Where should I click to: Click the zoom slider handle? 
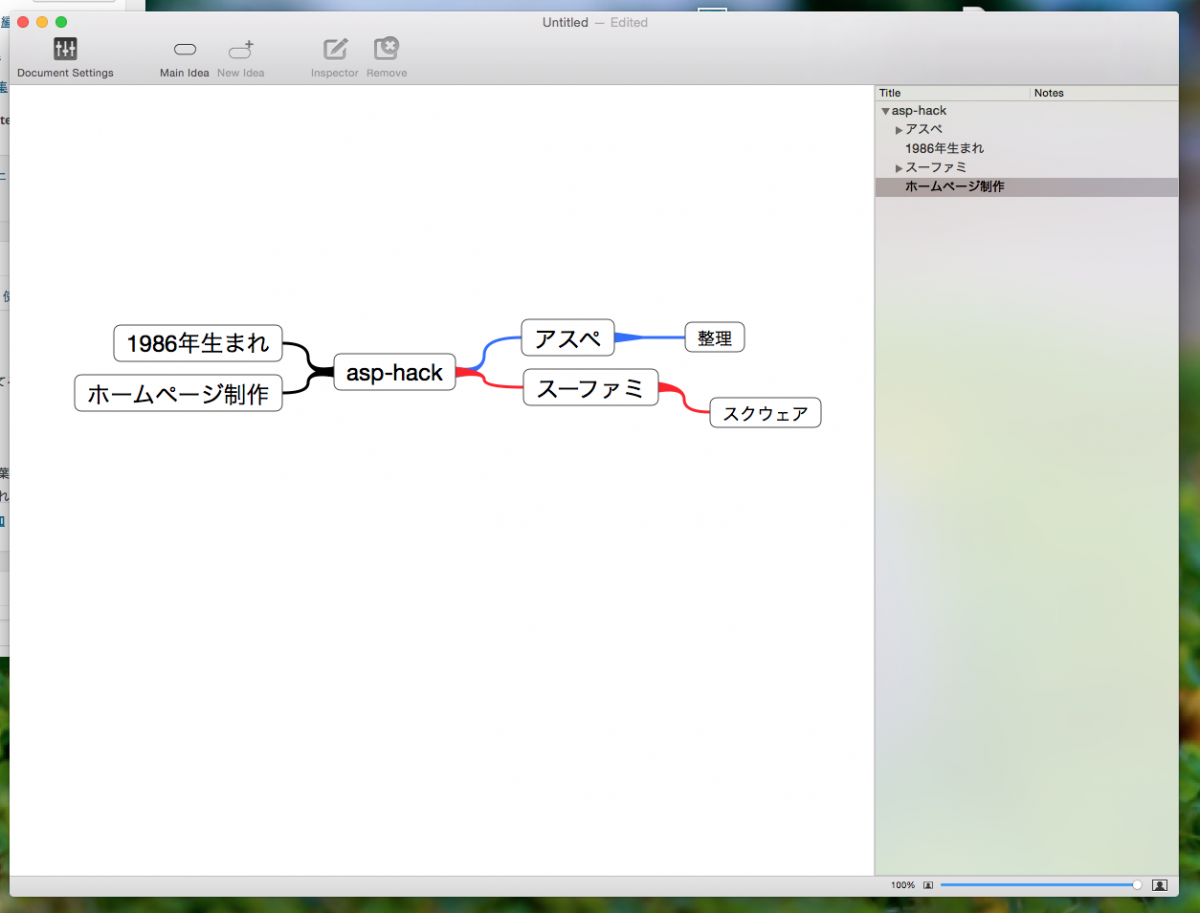[1137, 885]
